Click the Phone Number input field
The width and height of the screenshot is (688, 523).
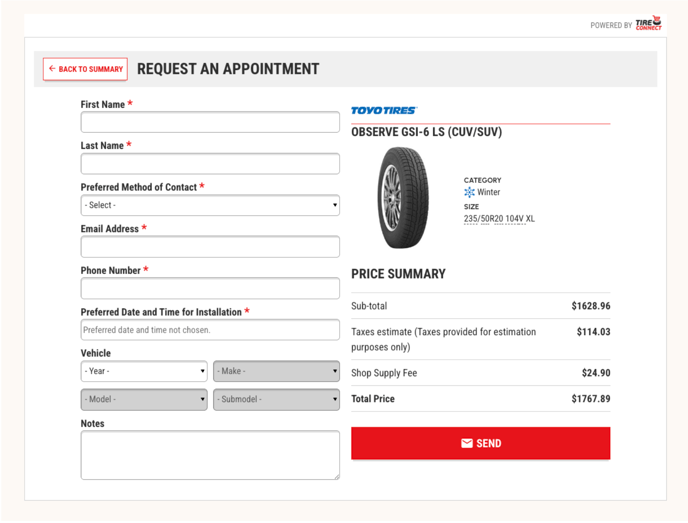tap(210, 288)
